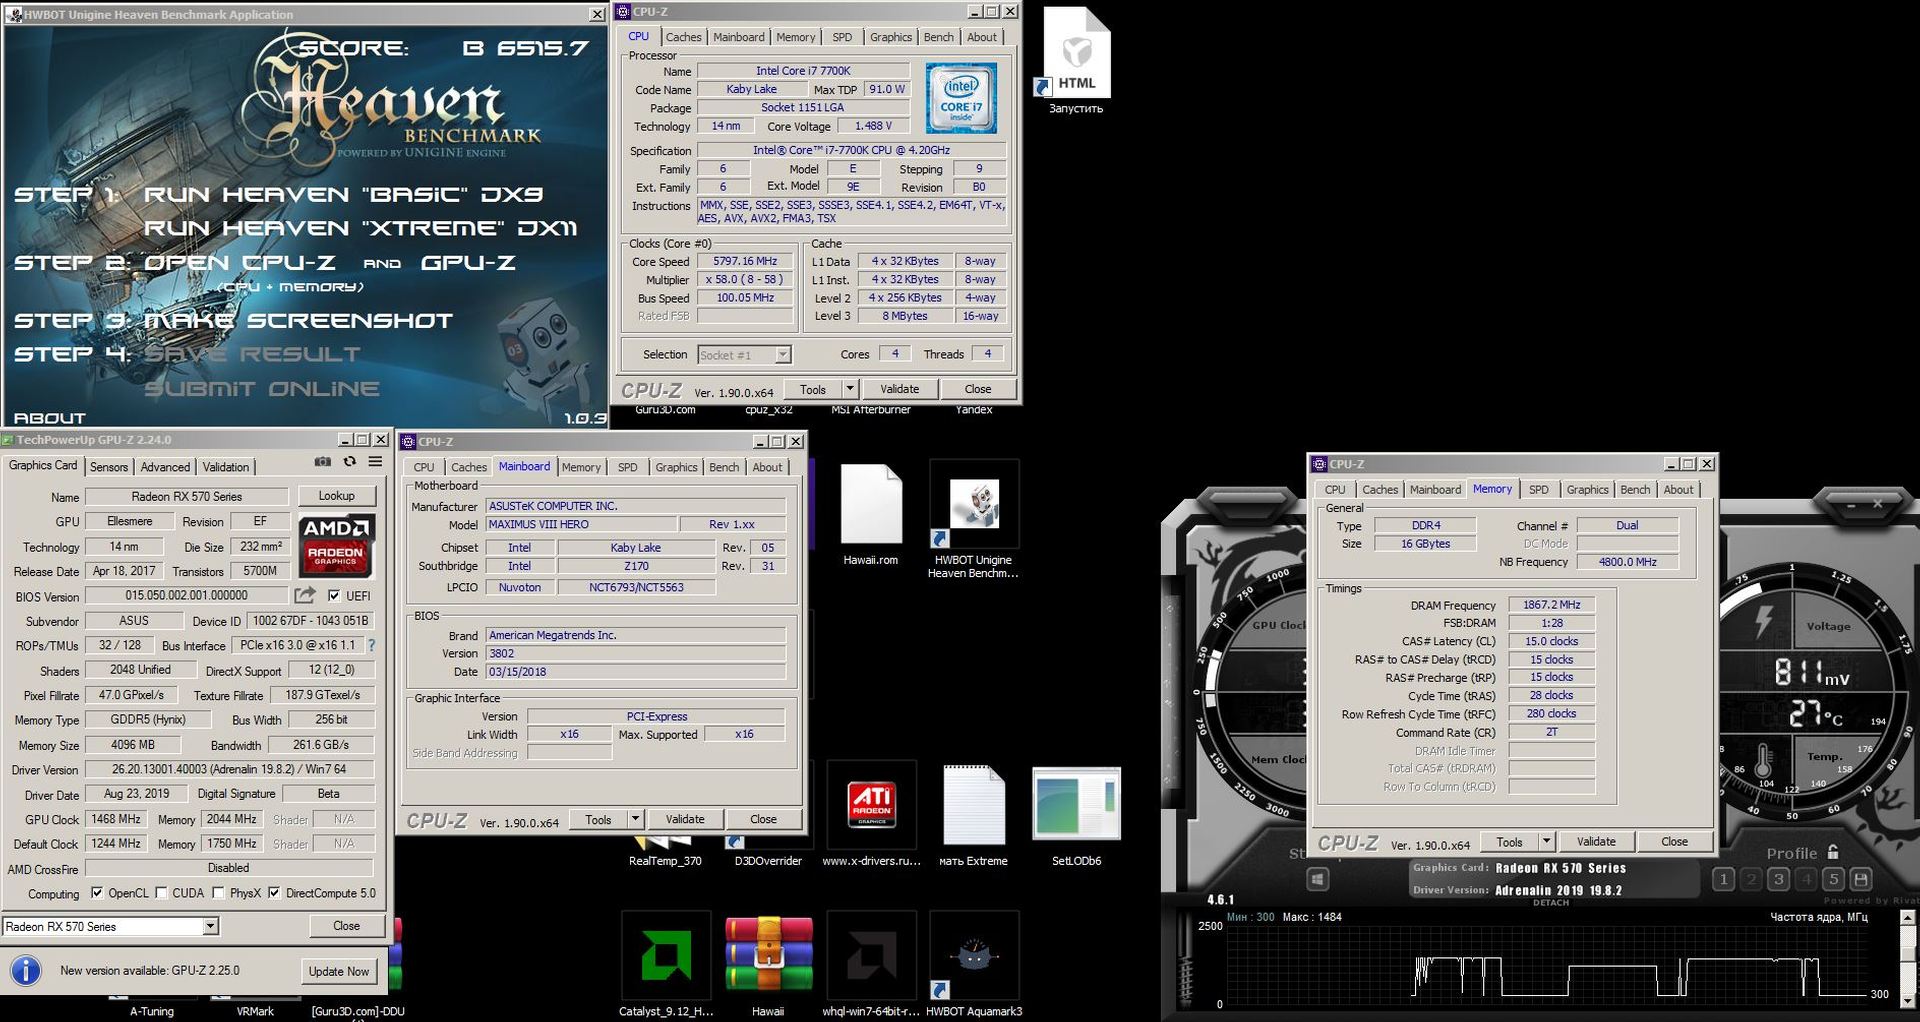Switch to the Advanced tab in GPU-Z
The height and width of the screenshot is (1022, 1920).
pyautogui.click(x=165, y=467)
